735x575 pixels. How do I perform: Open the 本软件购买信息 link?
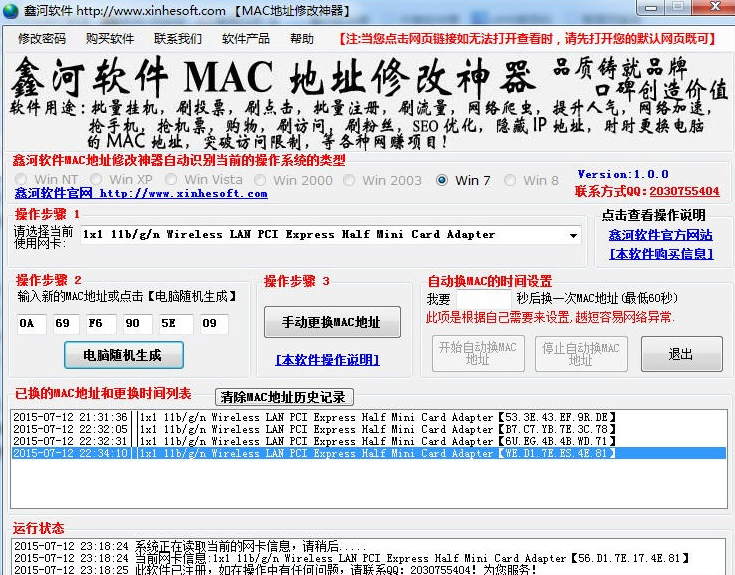[661, 254]
